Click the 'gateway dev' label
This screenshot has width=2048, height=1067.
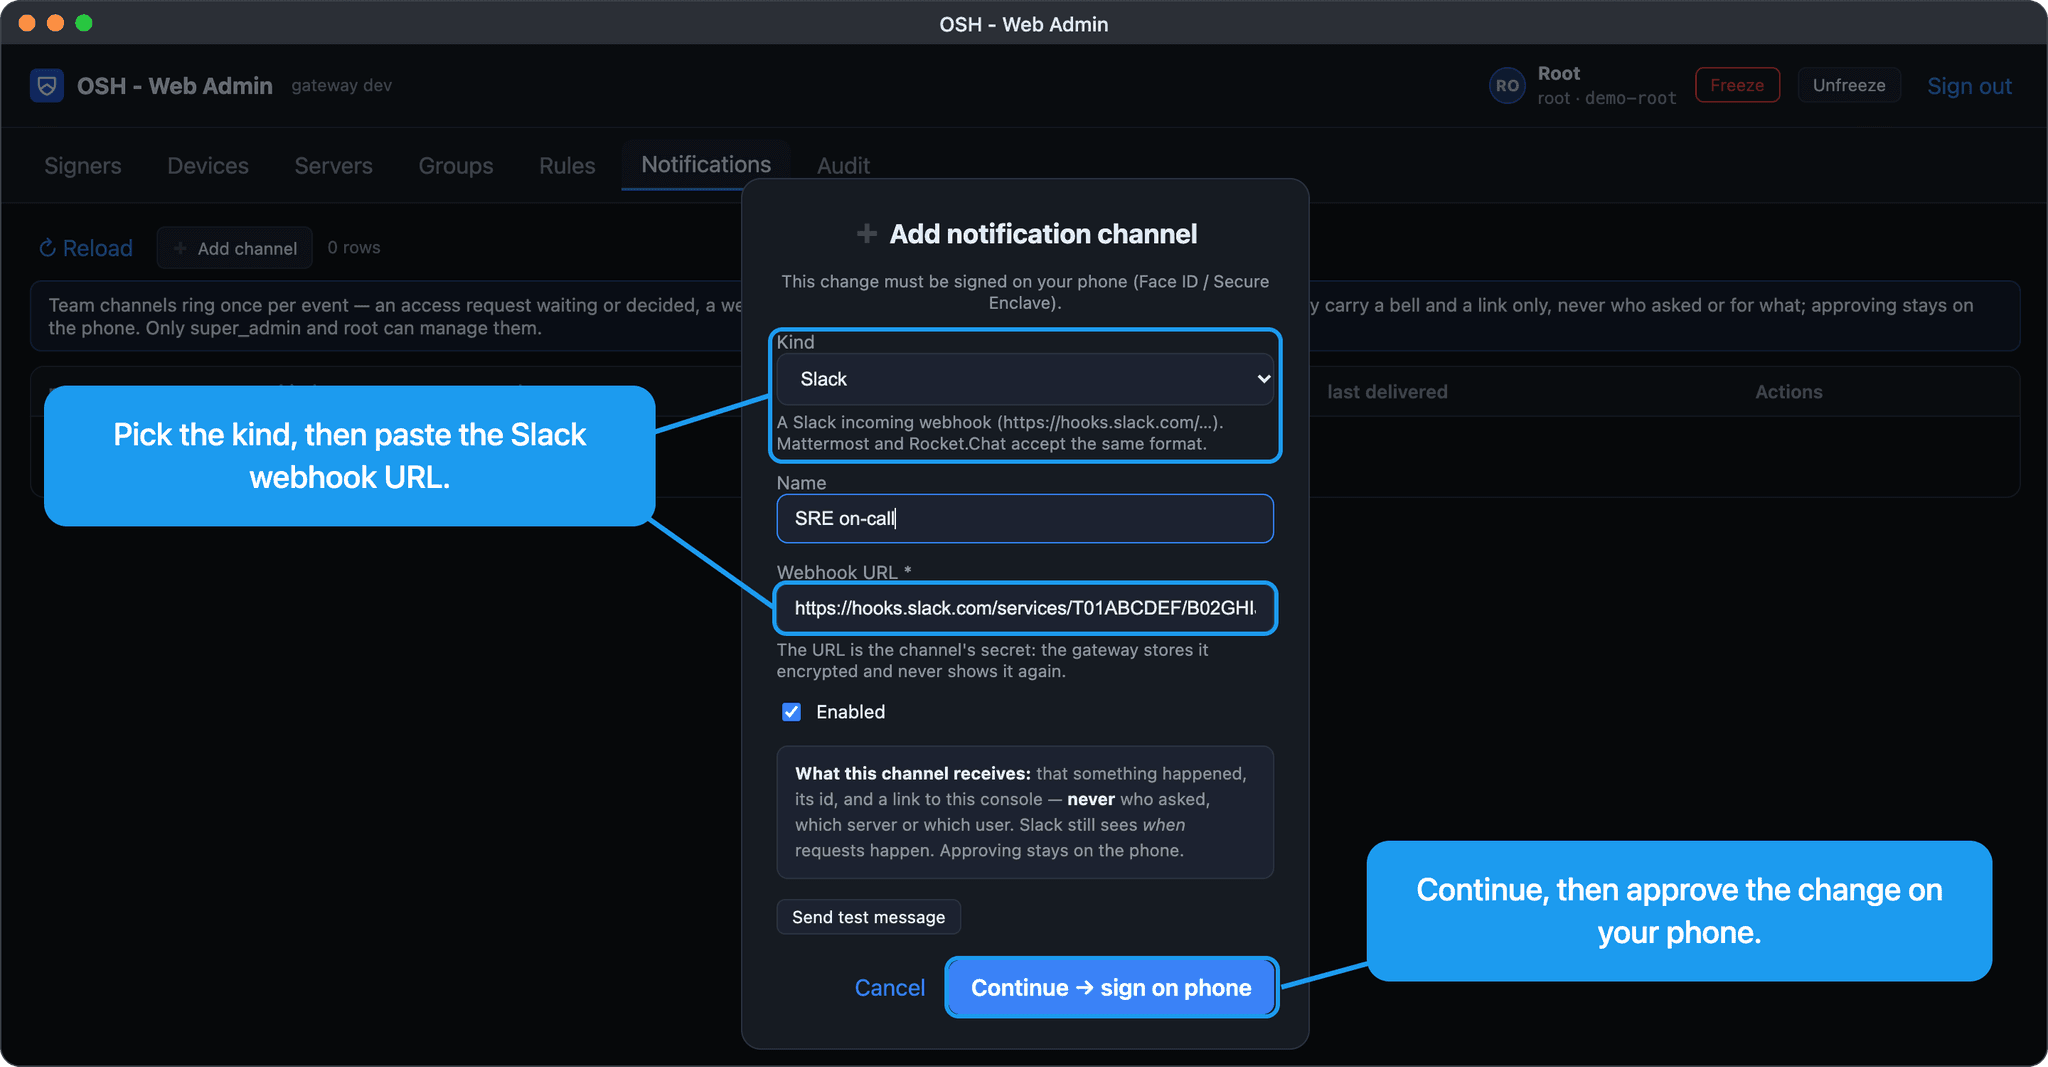tap(342, 86)
